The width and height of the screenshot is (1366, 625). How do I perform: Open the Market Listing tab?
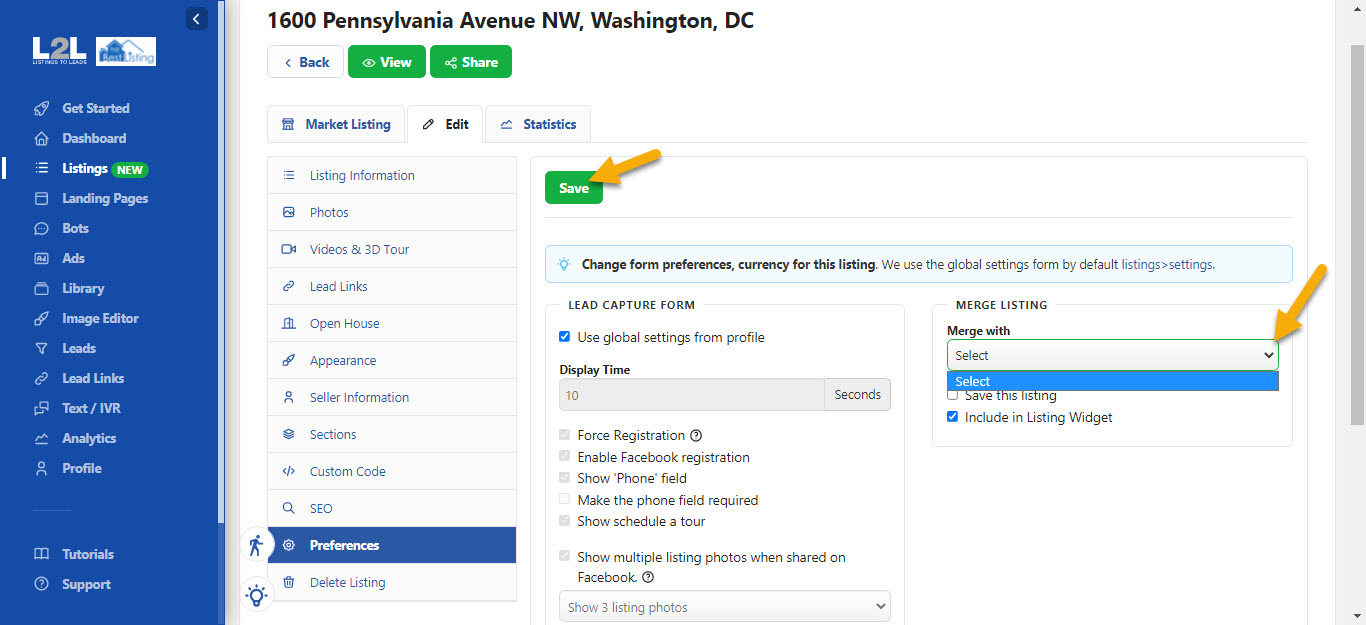(336, 124)
